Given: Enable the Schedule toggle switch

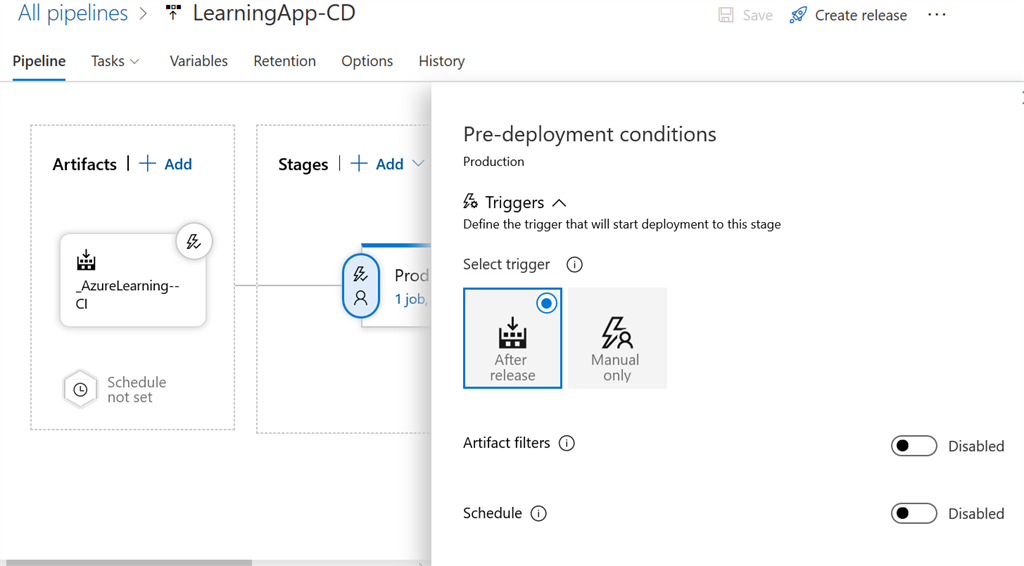Looking at the screenshot, I should coord(914,514).
